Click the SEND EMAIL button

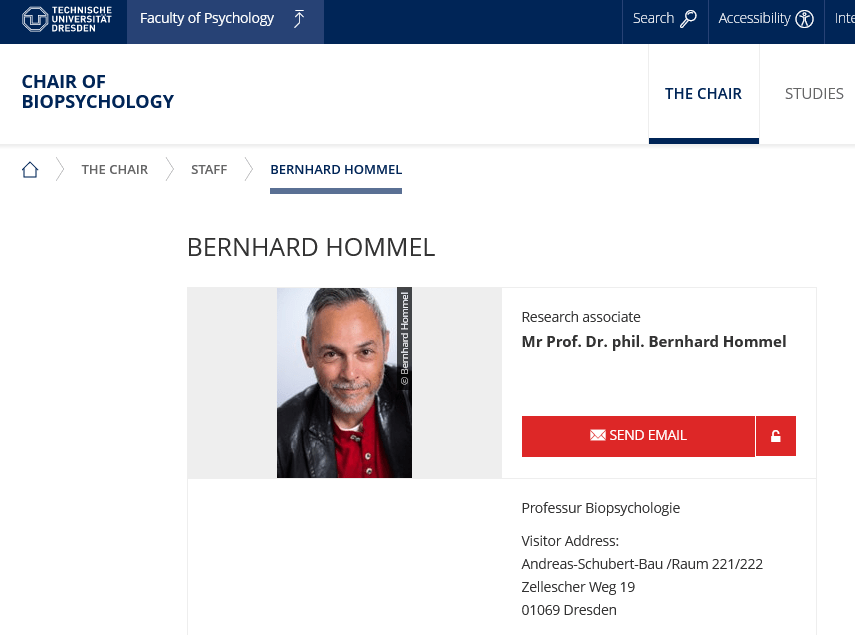pyautogui.click(x=638, y=436)
